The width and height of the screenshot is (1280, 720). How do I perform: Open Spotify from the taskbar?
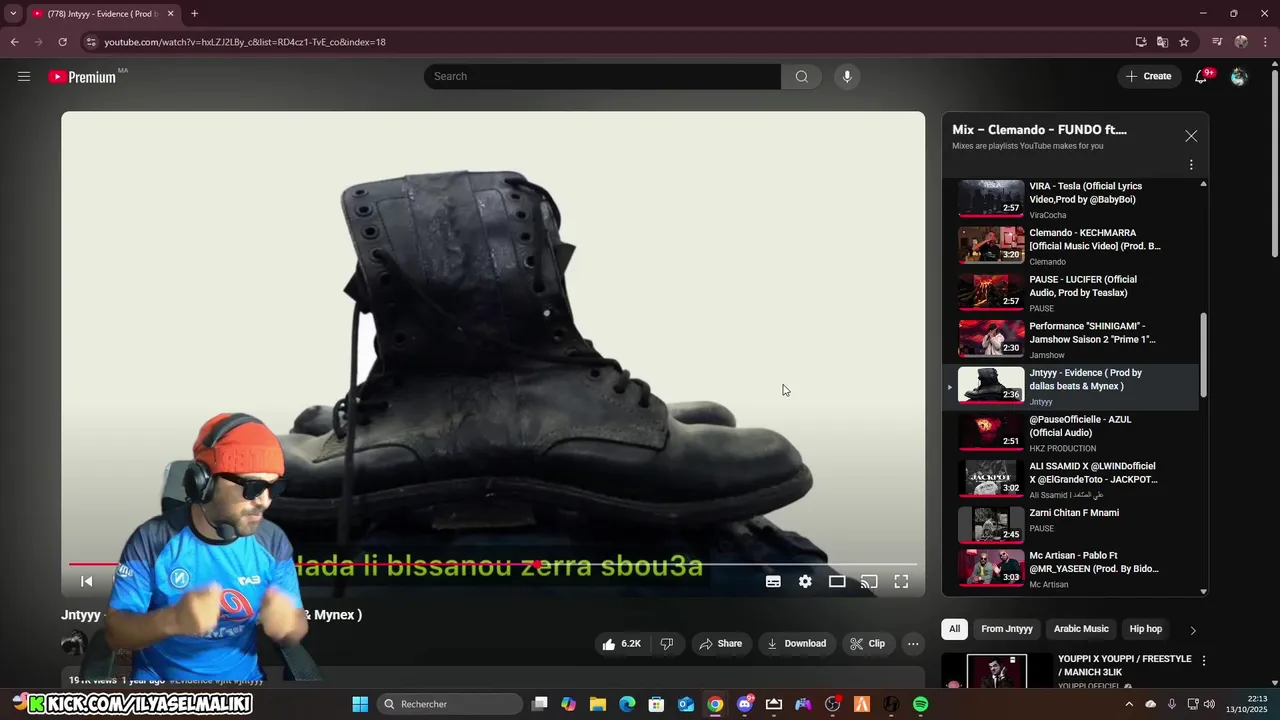tap(920, 704)
